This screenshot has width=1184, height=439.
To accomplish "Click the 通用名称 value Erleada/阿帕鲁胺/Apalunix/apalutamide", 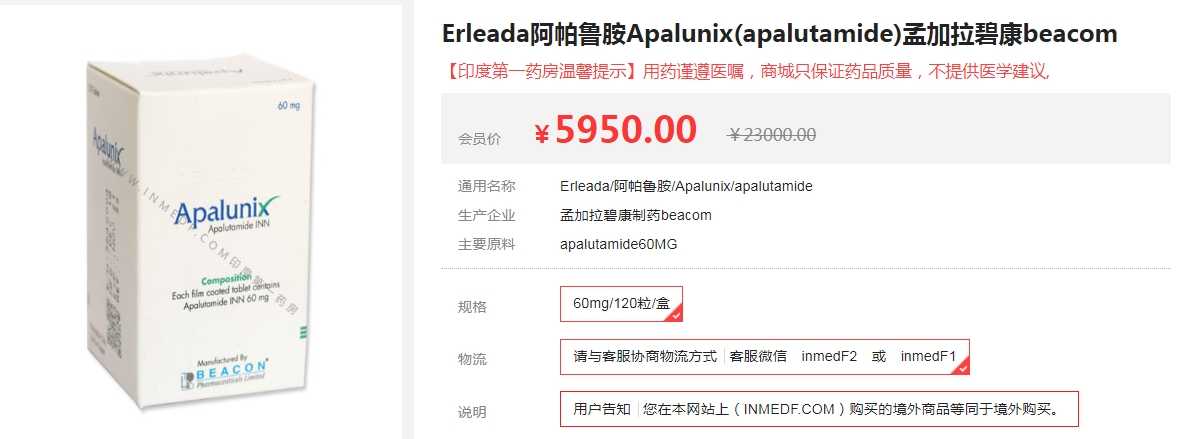I will click(686, 186).
